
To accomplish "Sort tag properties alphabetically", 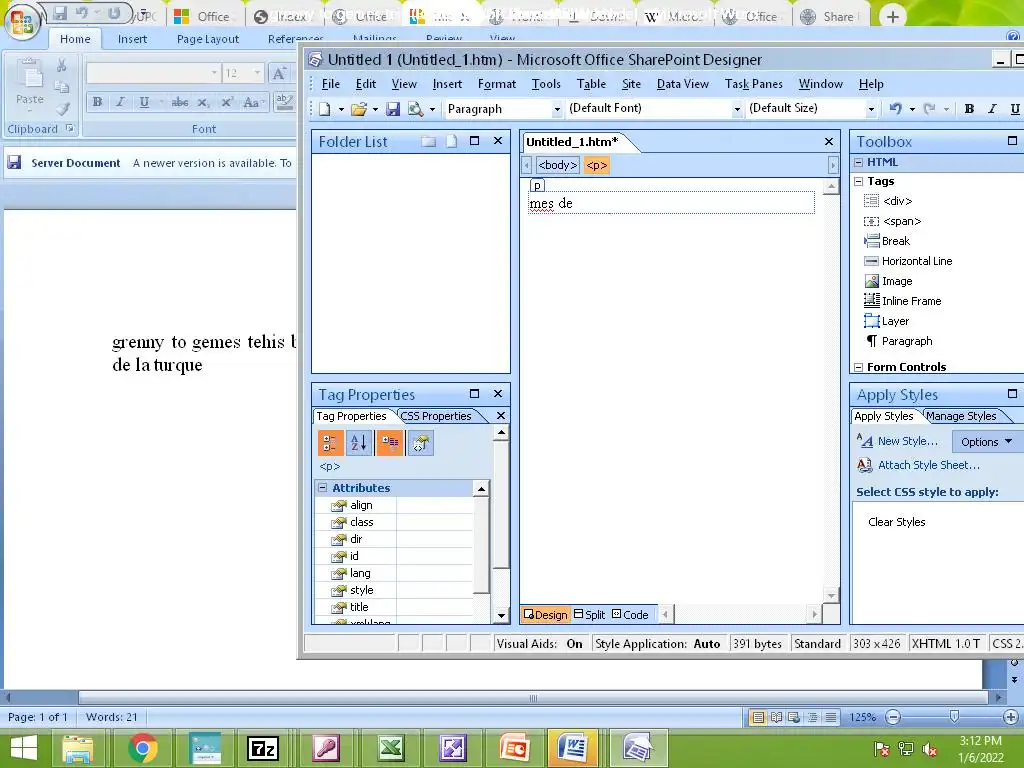I will click(360, 443).
